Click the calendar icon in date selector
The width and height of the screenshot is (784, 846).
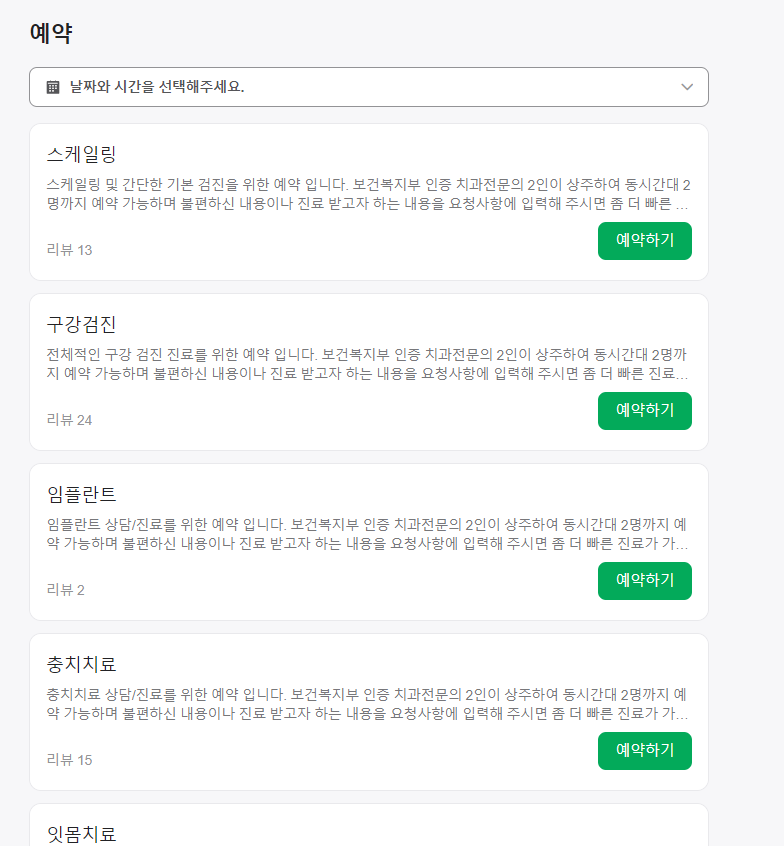click(53, 87)
